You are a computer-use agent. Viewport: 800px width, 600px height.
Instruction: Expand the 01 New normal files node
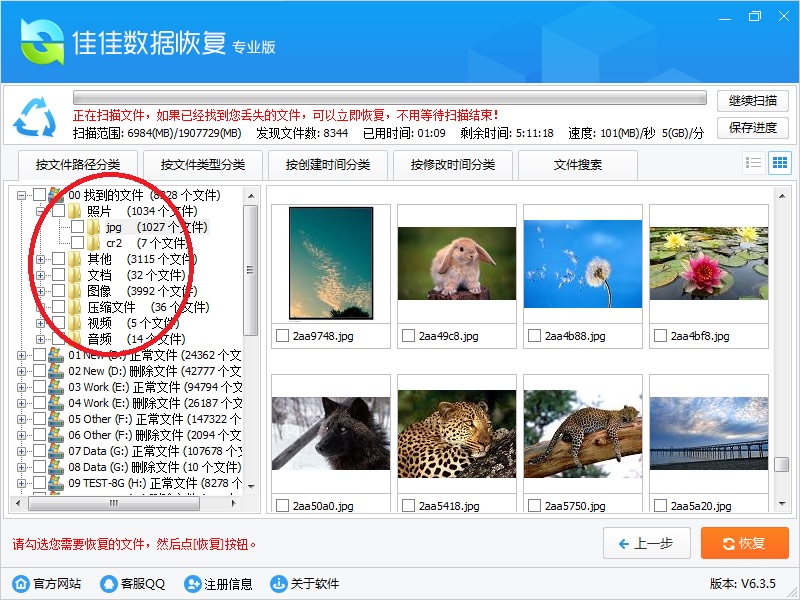pos(22,355)
